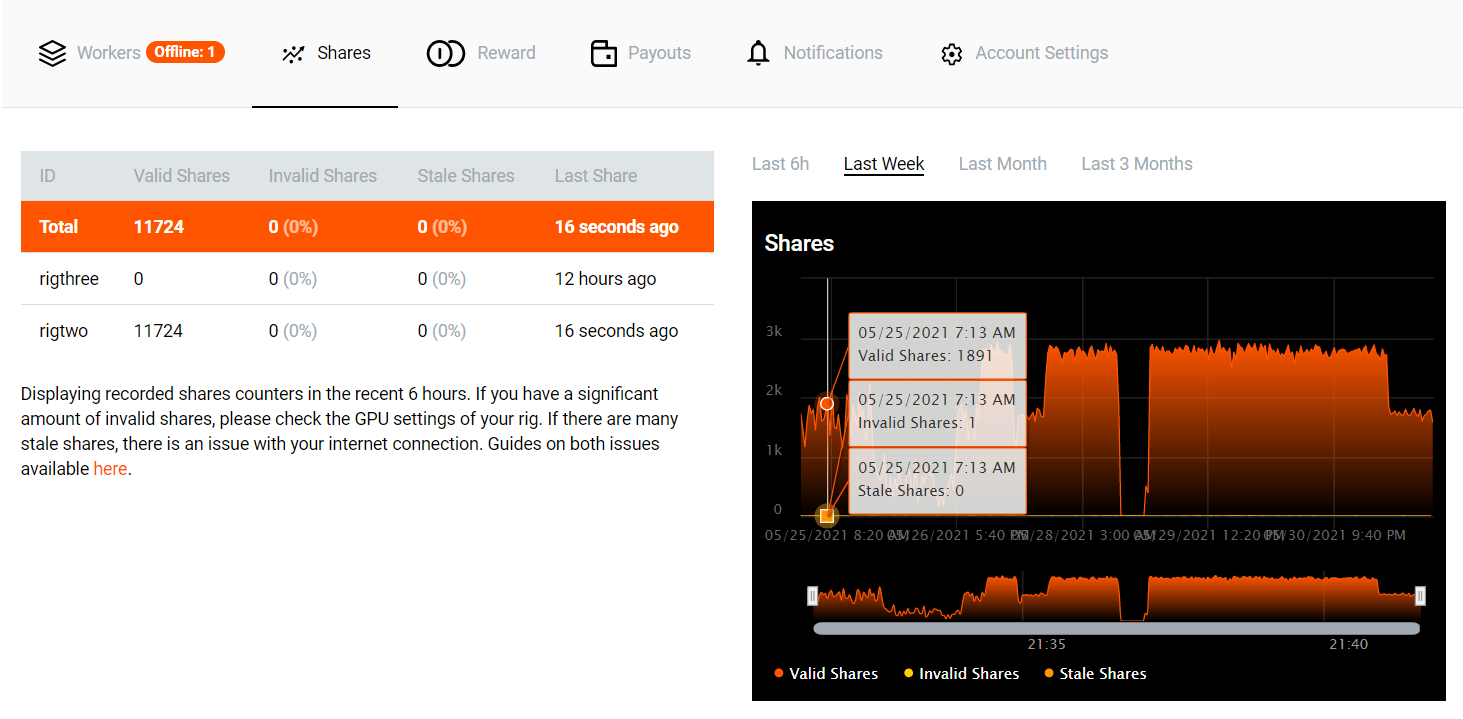
Task: Click the Offline: 1 badge
Action: point(185,52)
